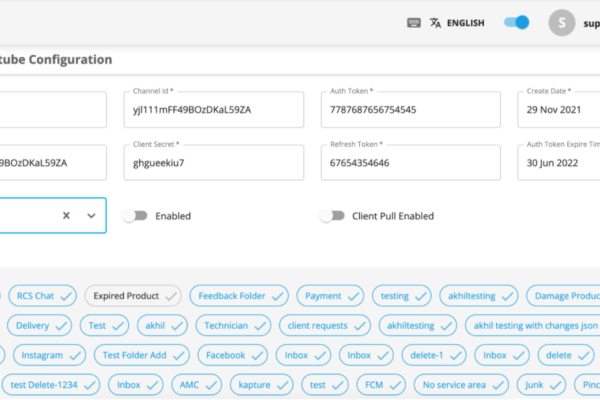Select the Facebook folder chip

point(233,355)
